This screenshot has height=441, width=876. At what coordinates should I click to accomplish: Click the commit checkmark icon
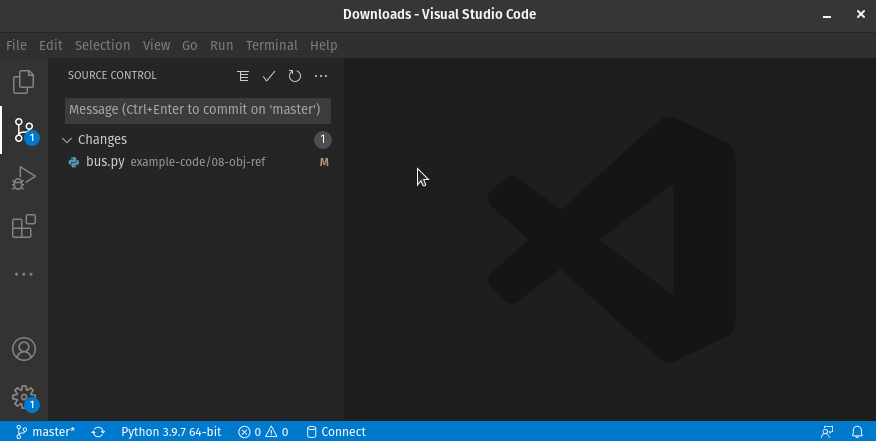tap(269, 76)
